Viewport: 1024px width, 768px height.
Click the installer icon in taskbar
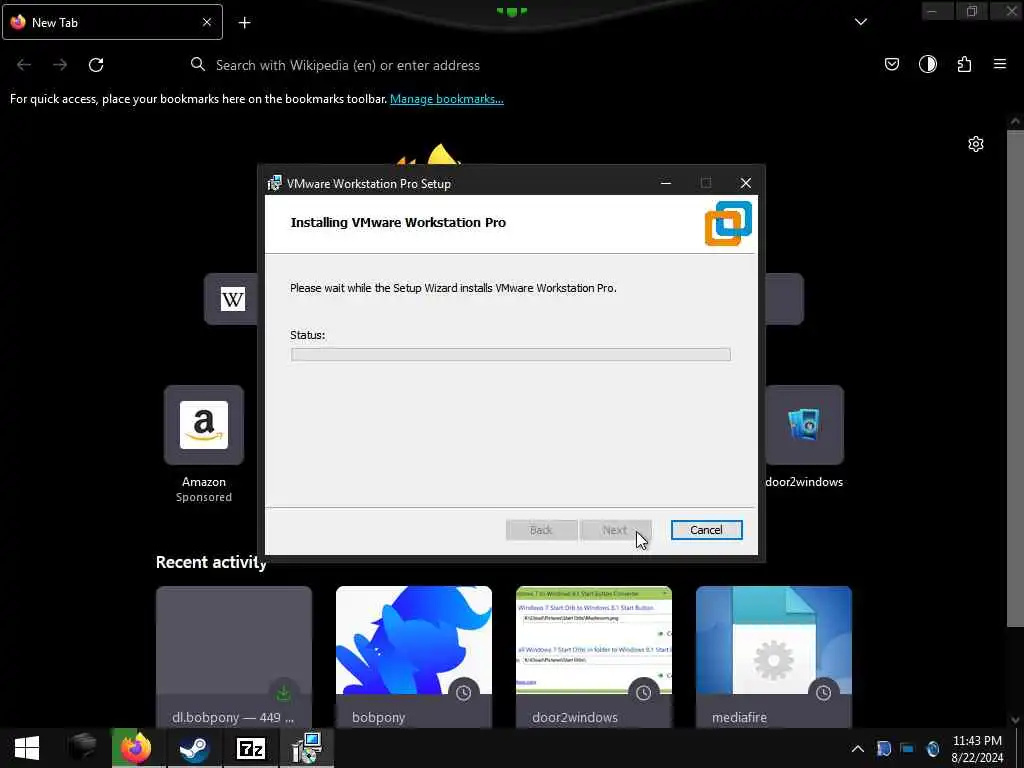tap(307, 748)
